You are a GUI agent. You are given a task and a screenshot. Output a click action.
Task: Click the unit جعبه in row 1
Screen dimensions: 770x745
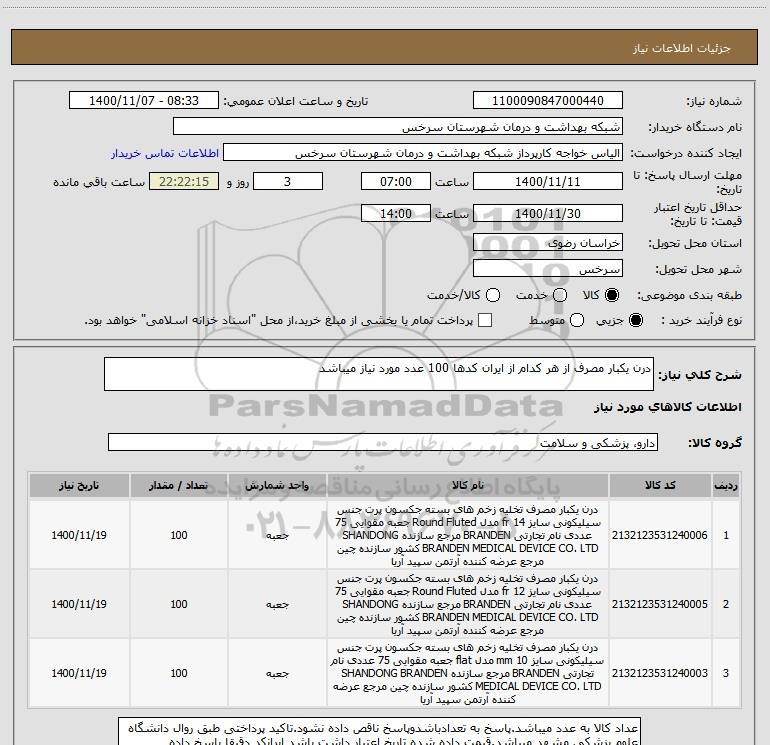coord(277,536)
